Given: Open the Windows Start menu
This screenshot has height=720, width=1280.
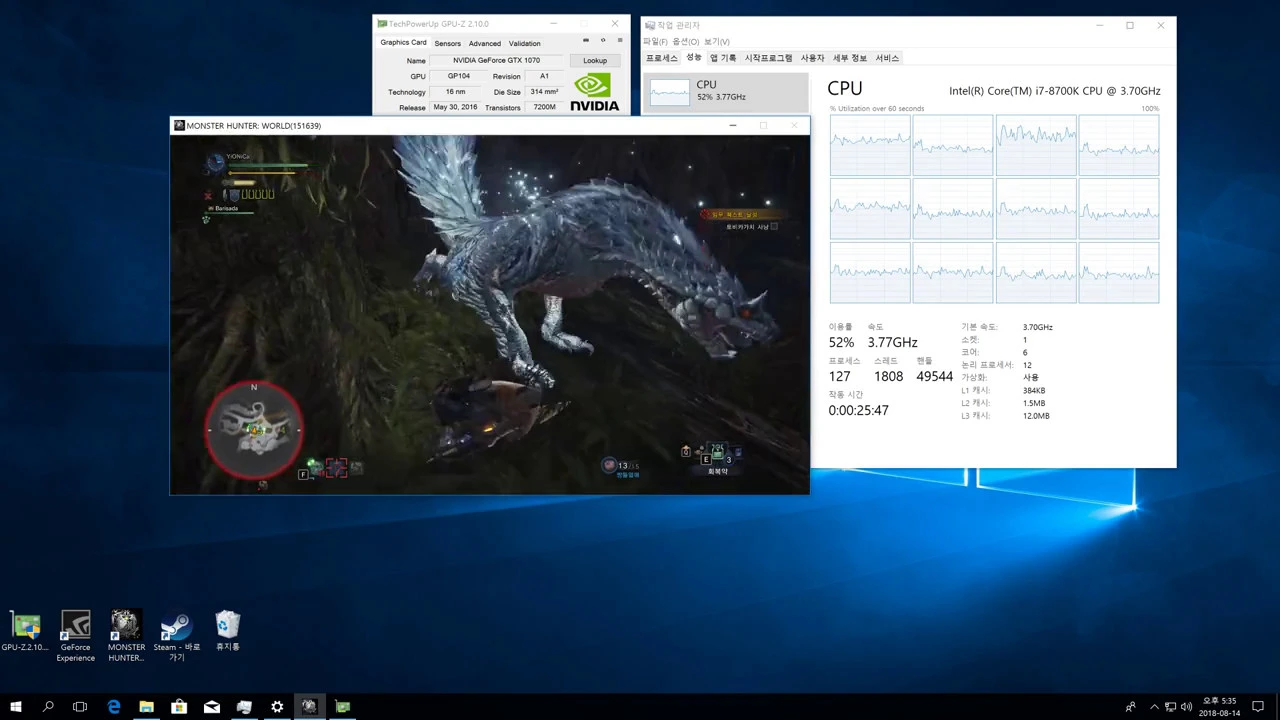Looking at the screenshot, I should pos(16,707).
